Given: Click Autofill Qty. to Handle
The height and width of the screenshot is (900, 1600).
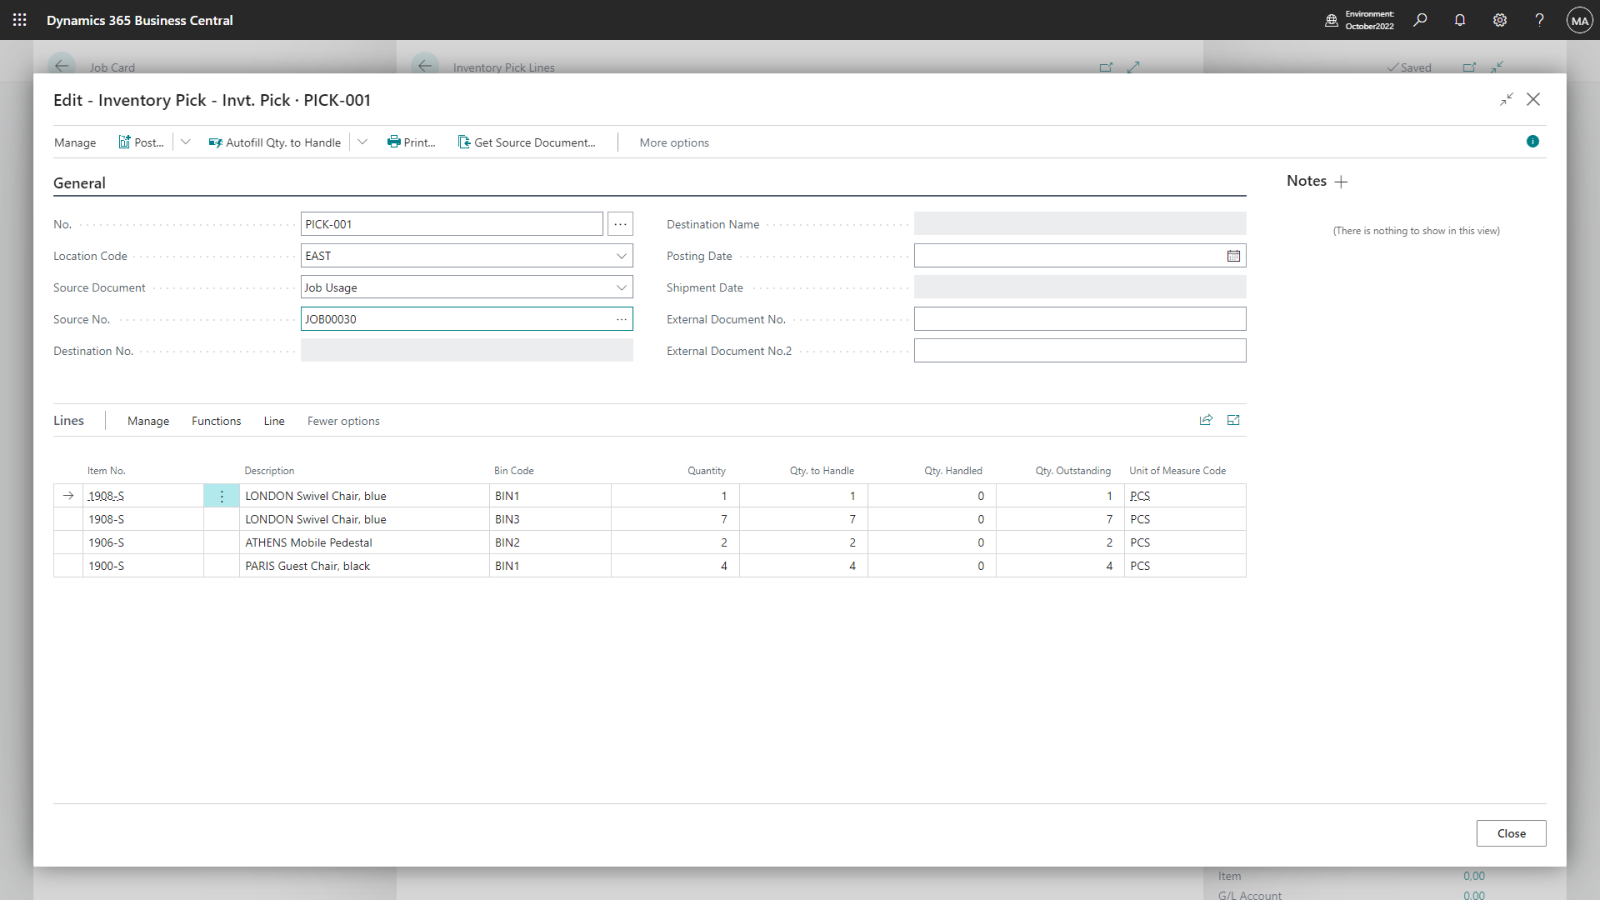Looking at the screenshot, I should (275, 142).
